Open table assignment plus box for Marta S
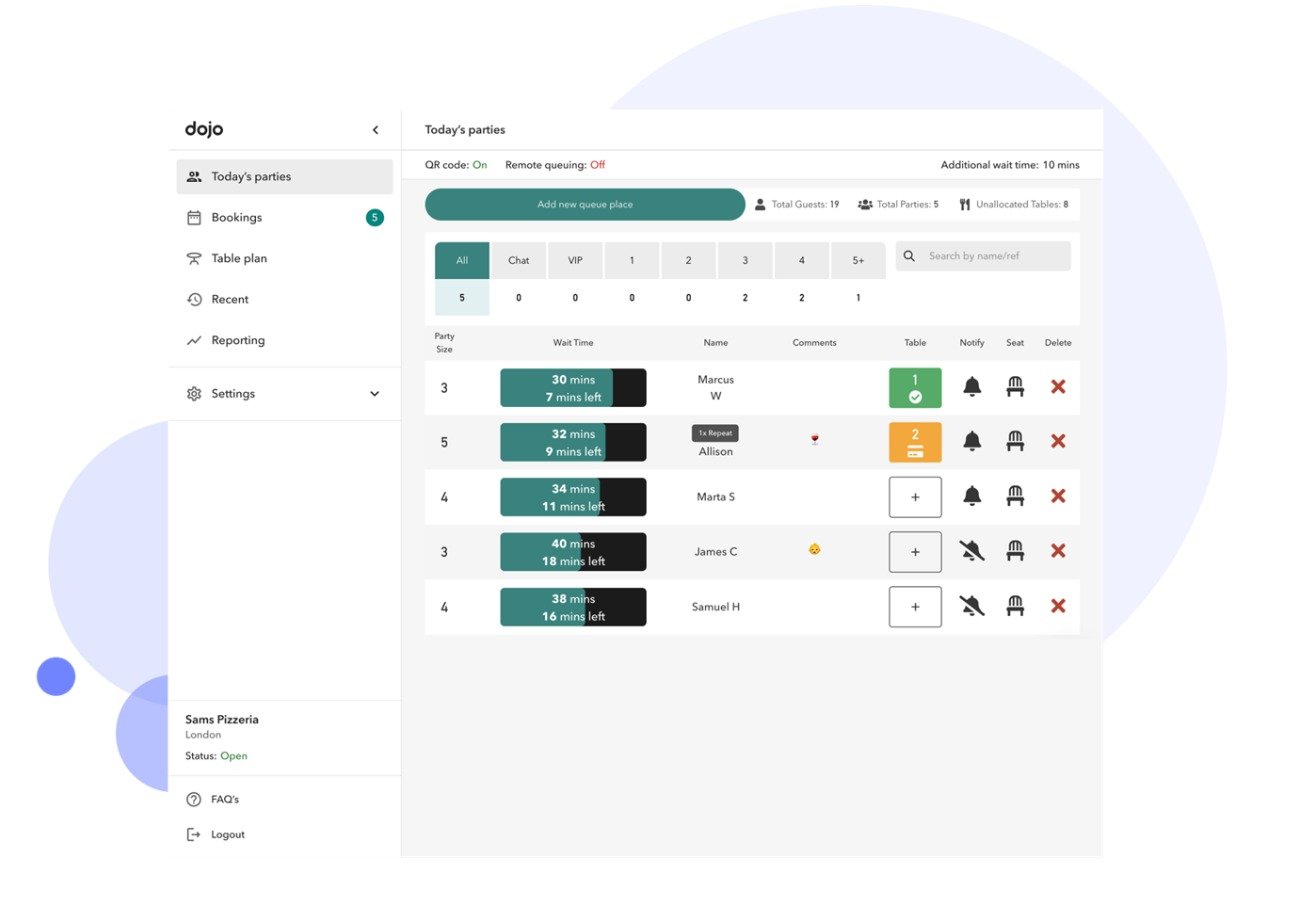This screenshot has width=1290, height=908. coord(914,497)
